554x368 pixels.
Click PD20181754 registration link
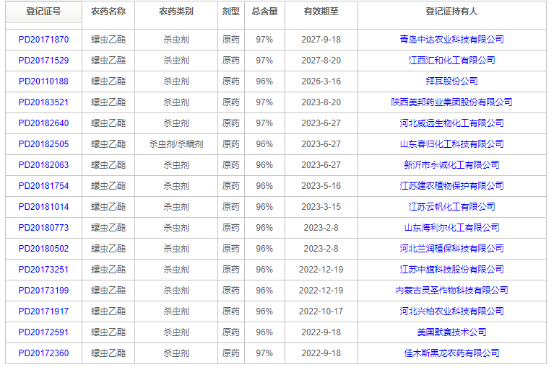click(x=43, y=186)
